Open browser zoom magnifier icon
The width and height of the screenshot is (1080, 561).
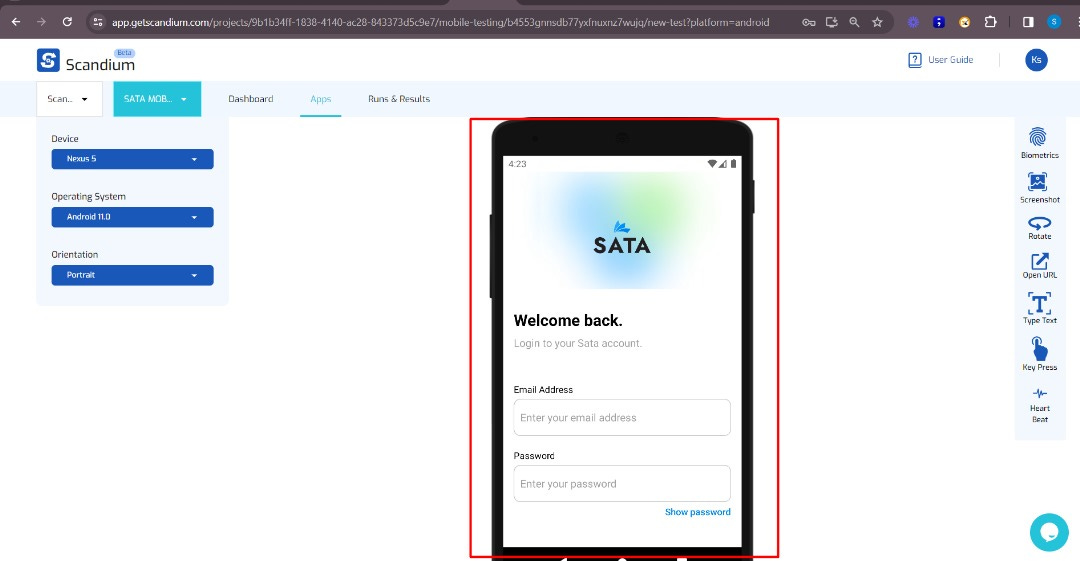tap(854, 22)
